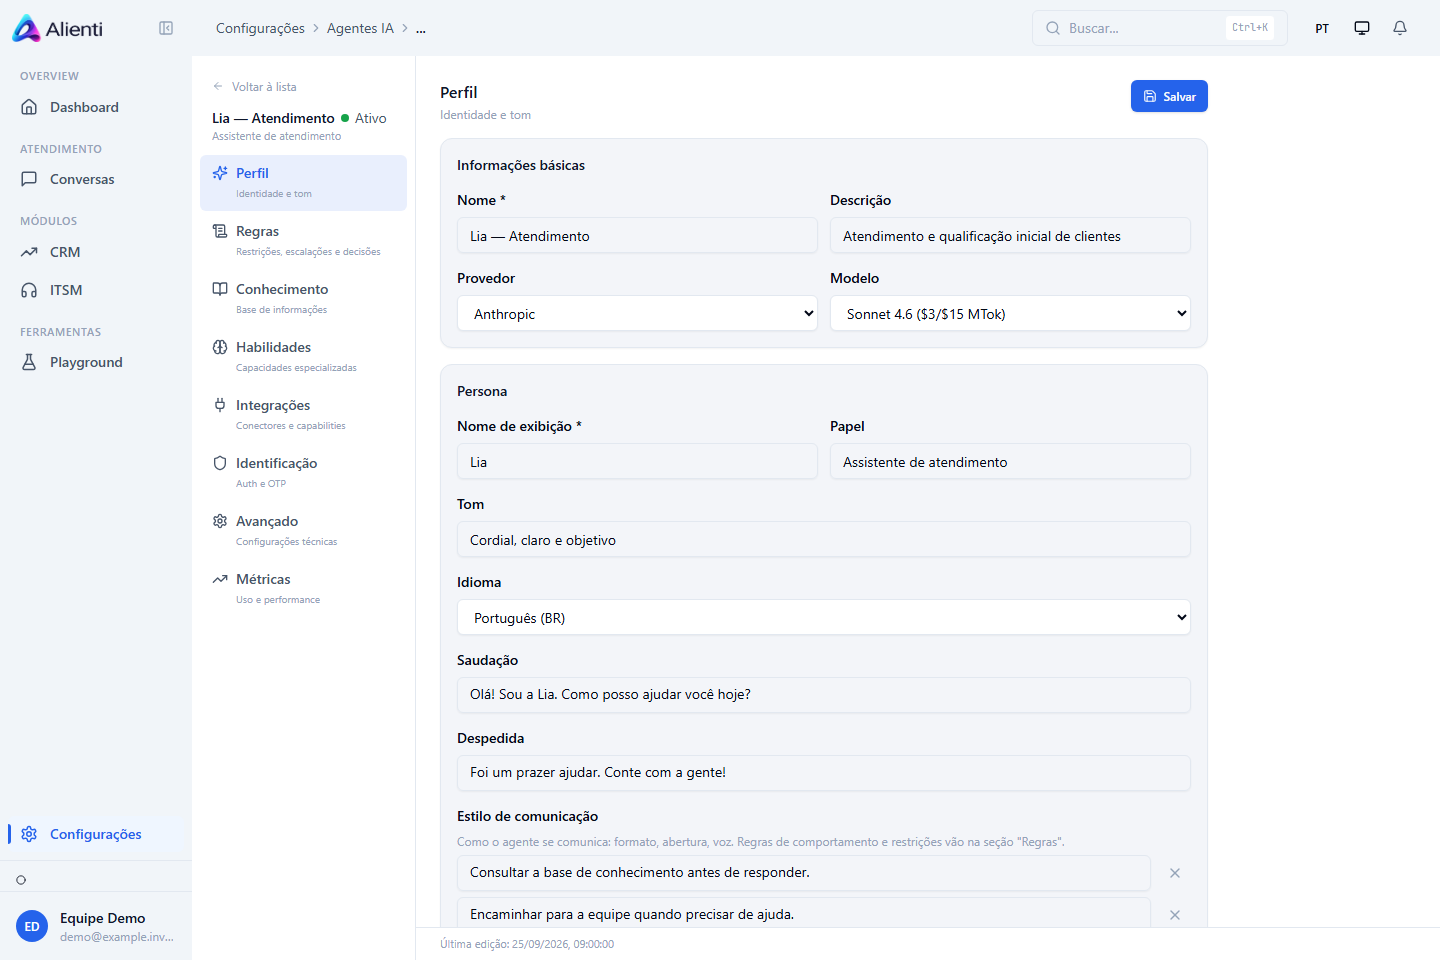The height and width of the screenshot is (960, 1440).
Task: Click the Saudação input field
Action: pos(824,694)
